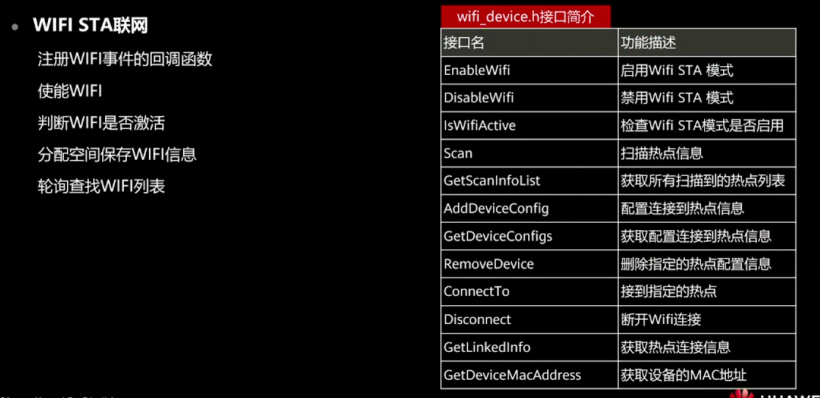Select the ConnectTo table cell

click(x=529, y=291)
